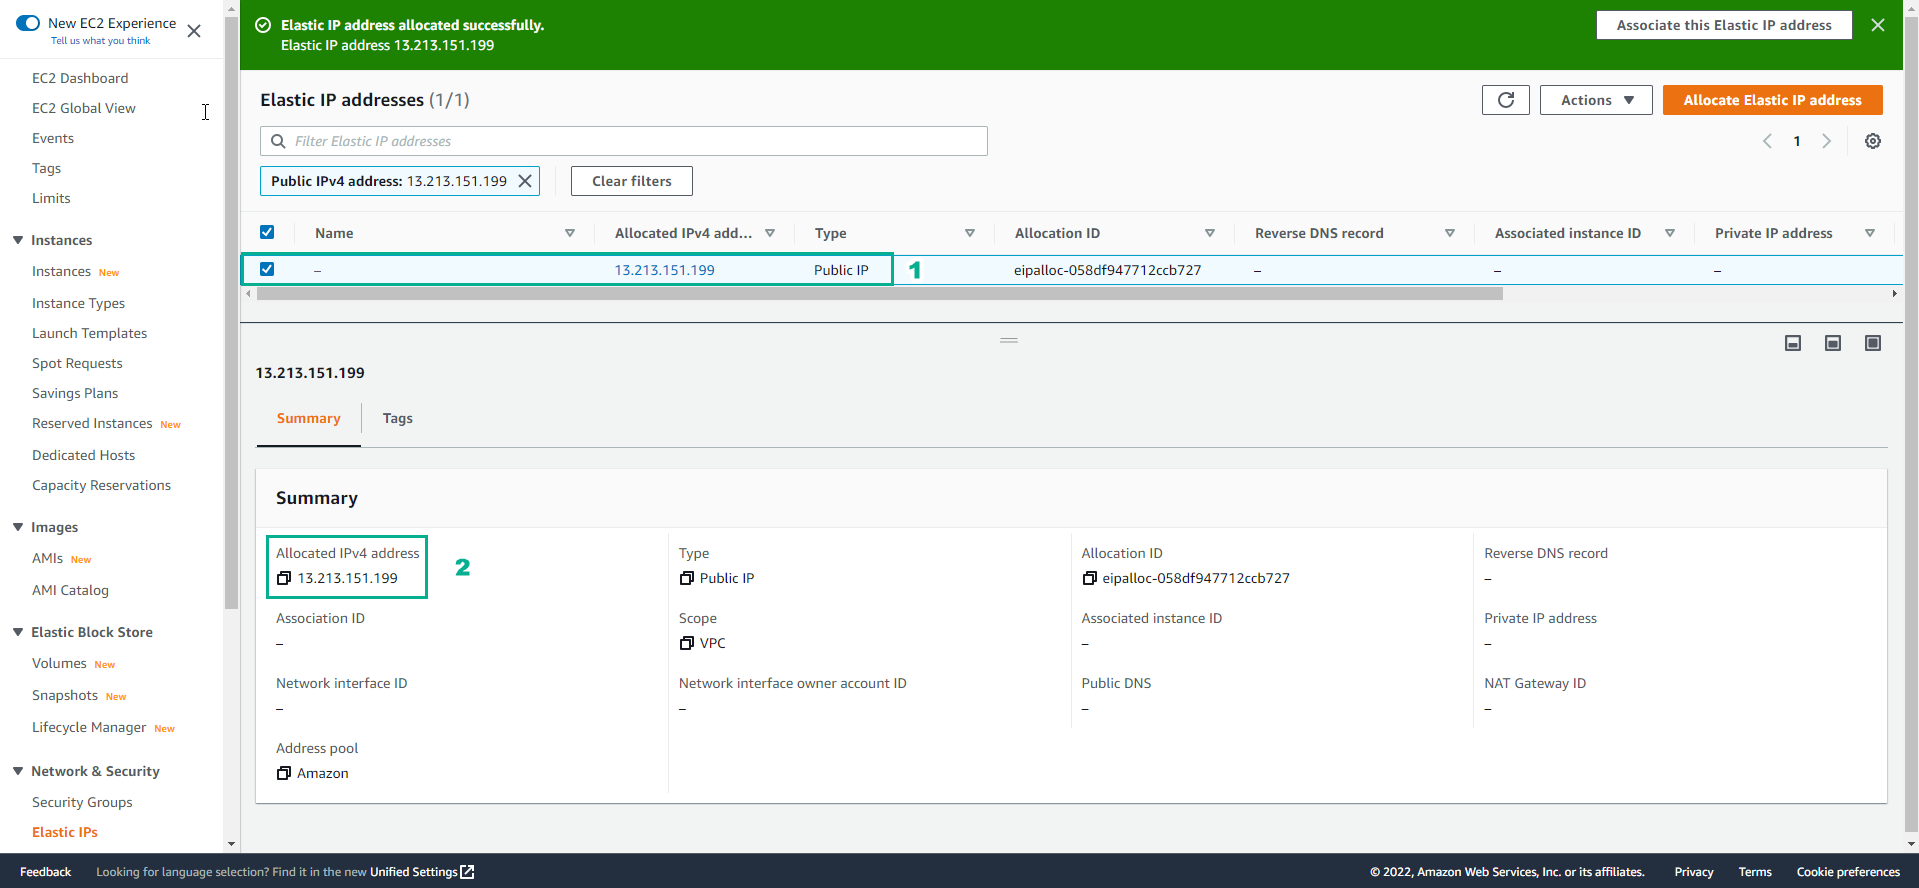Sort by the Name column arrow
Viewport: 1919px width, 888px height.
pos(570,233)
